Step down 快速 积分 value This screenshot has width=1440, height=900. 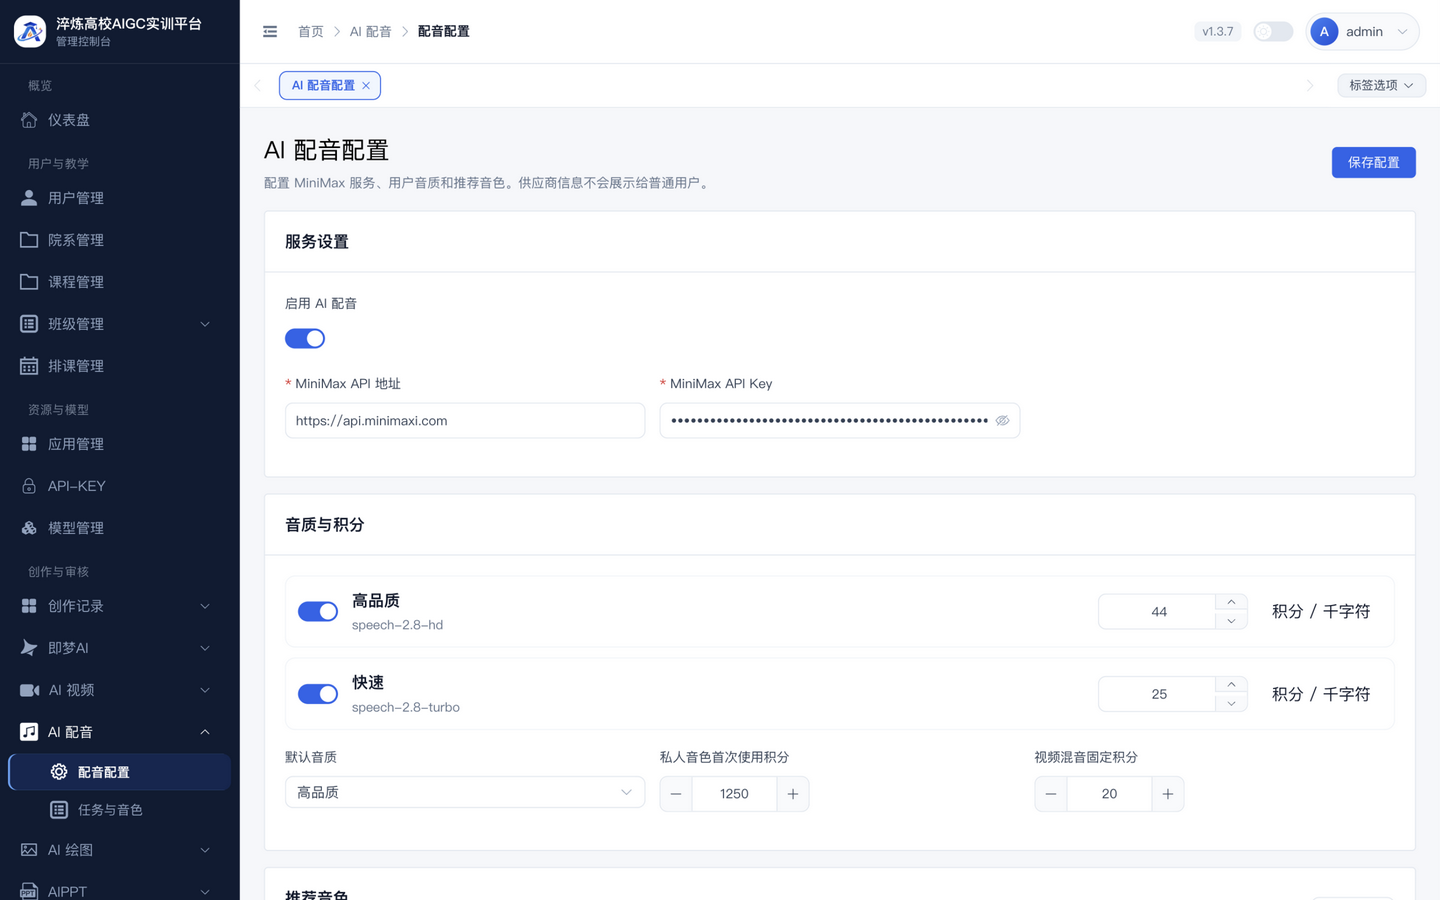tap(1231, 703)
